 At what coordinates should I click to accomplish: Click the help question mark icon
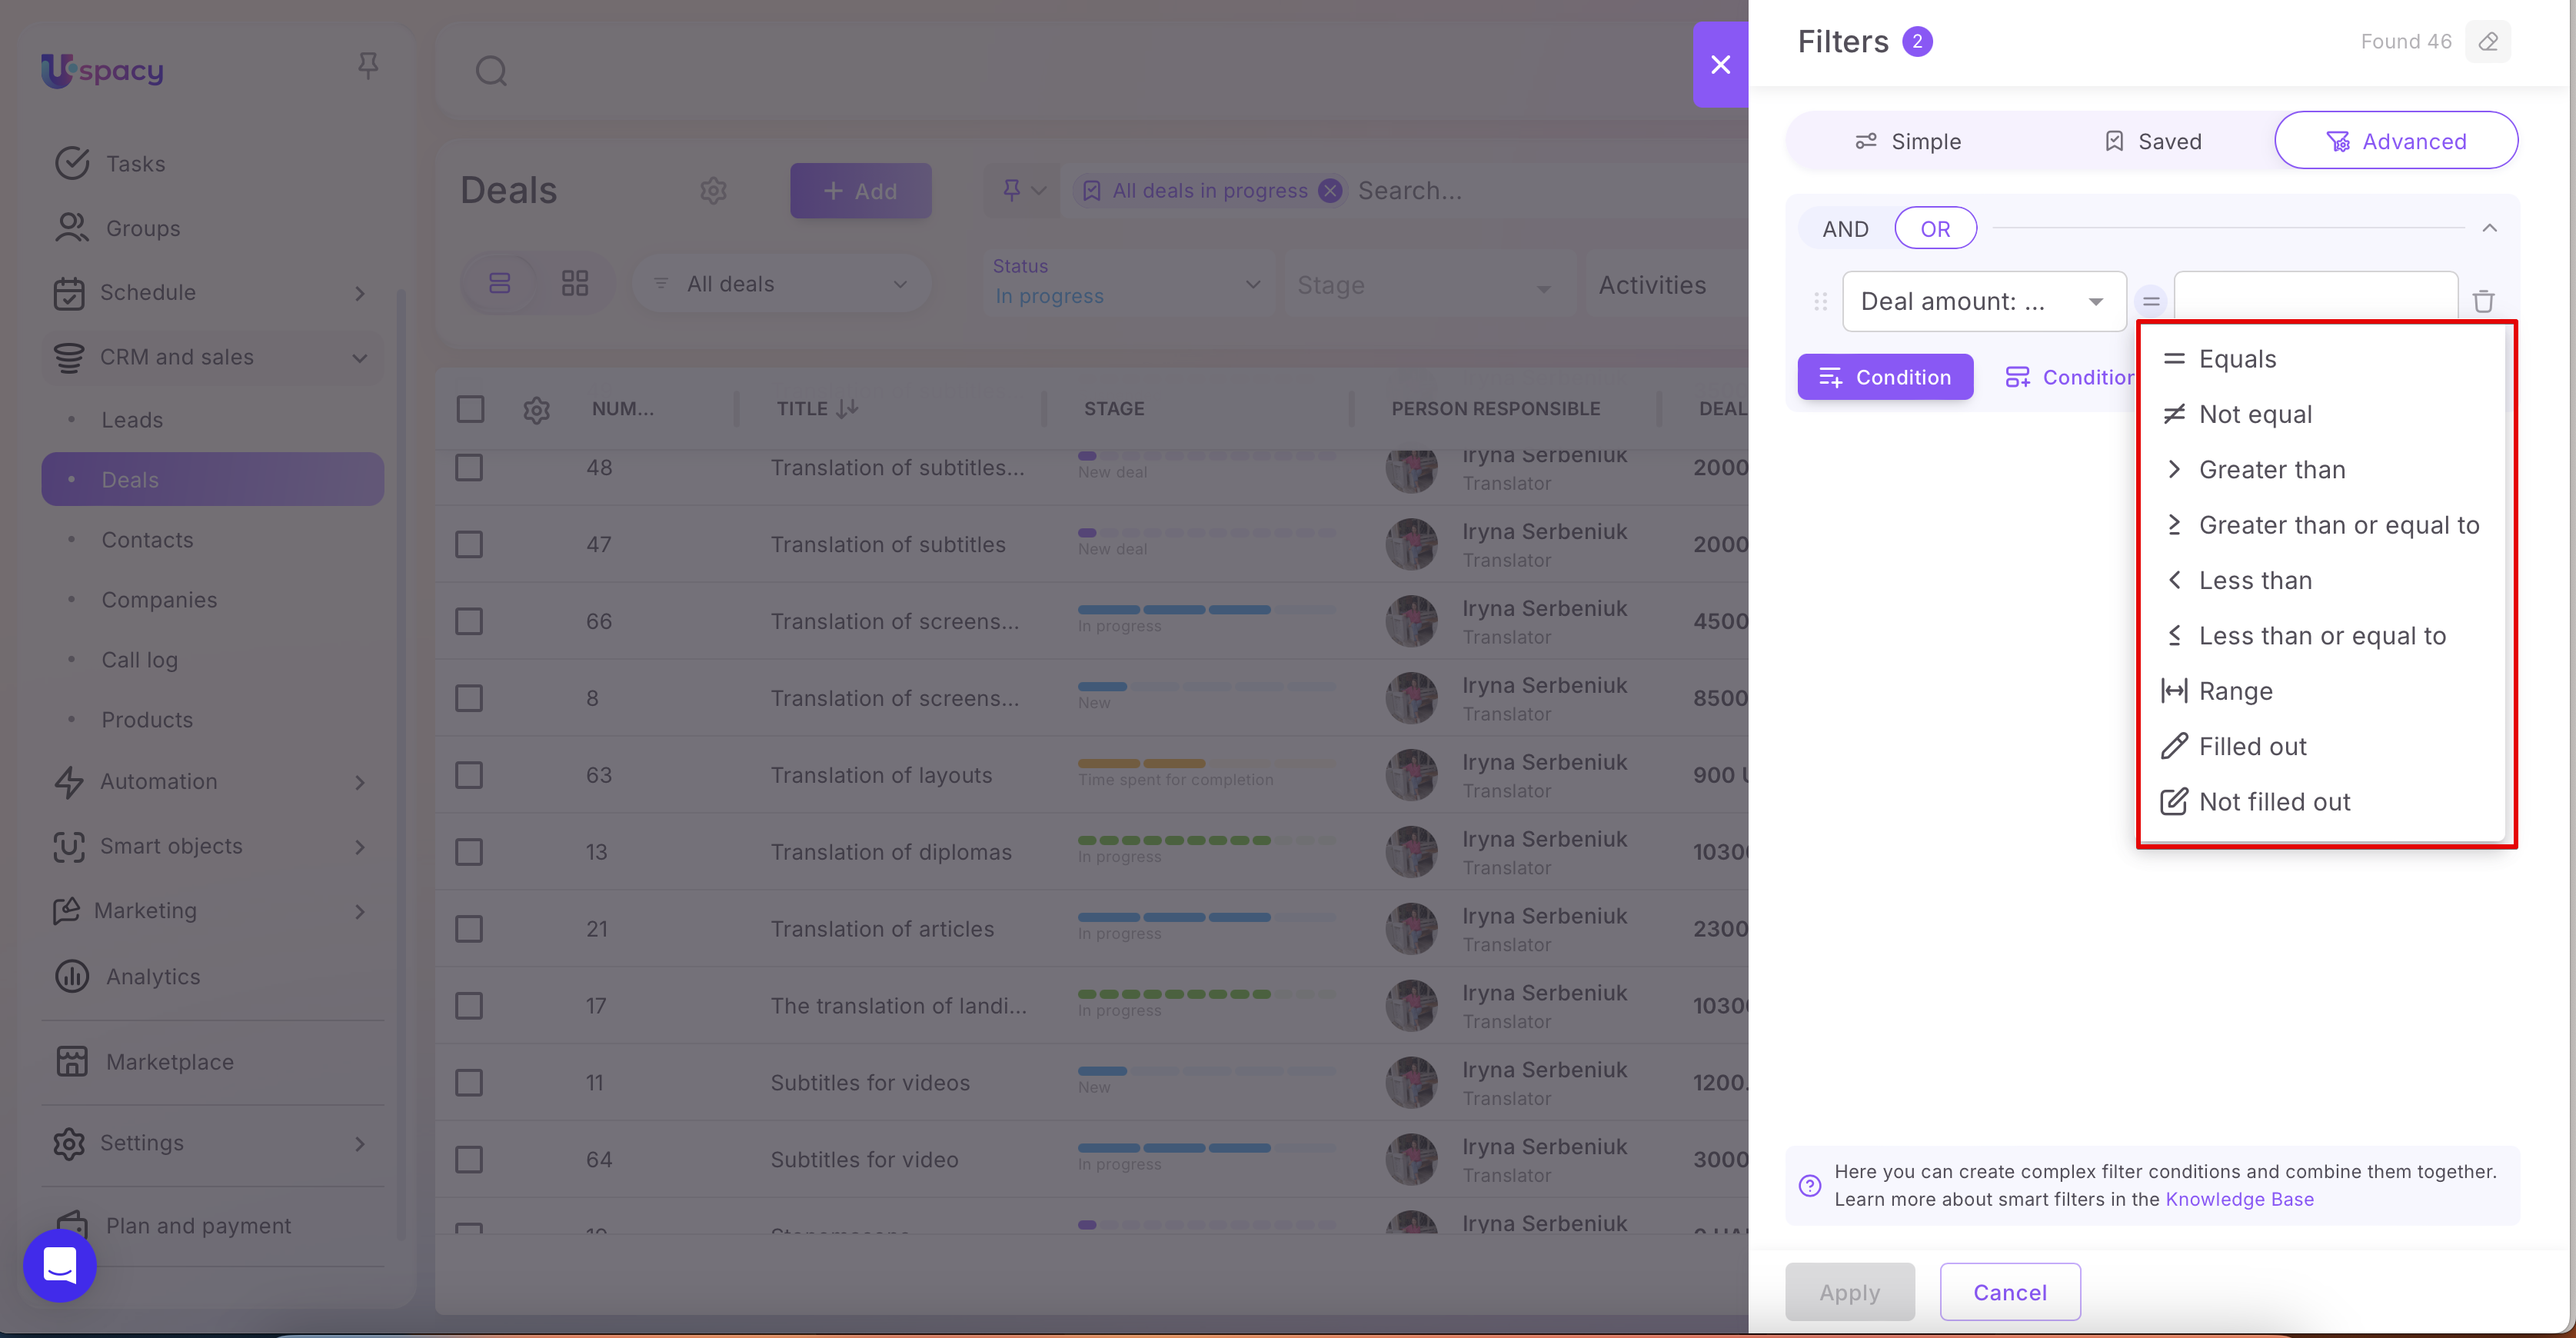[x=1810, y=1185]
